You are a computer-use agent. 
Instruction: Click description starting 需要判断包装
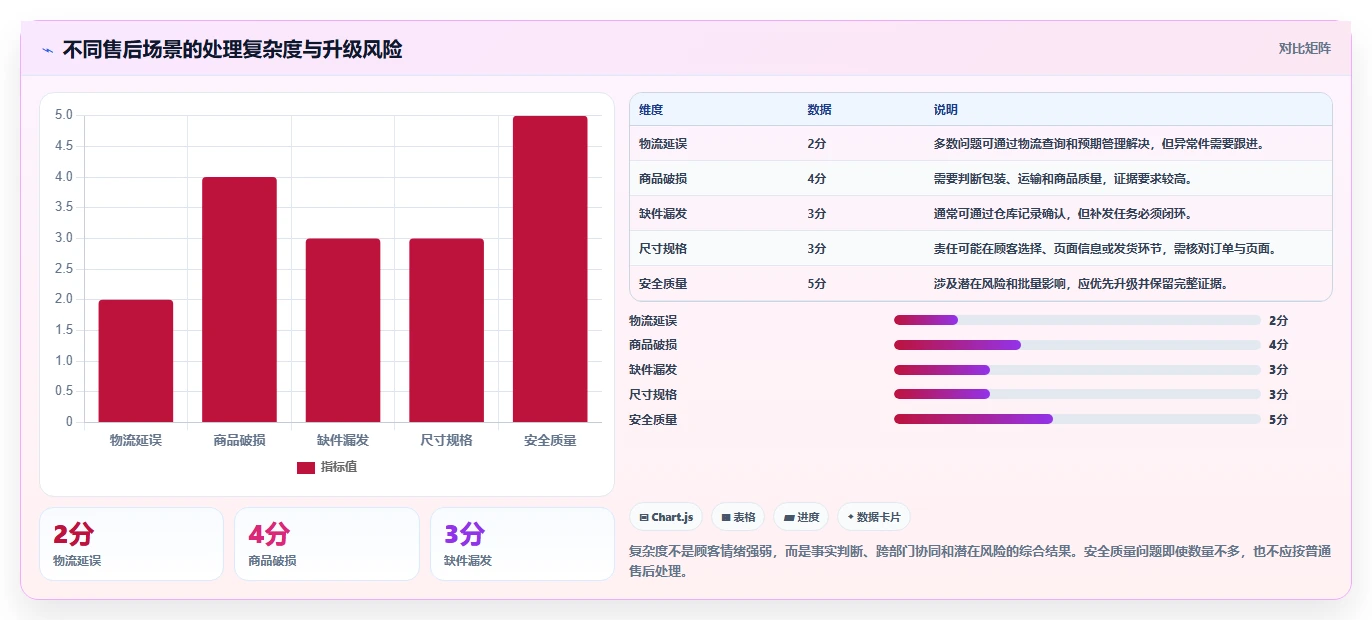tap(1063, 179)
